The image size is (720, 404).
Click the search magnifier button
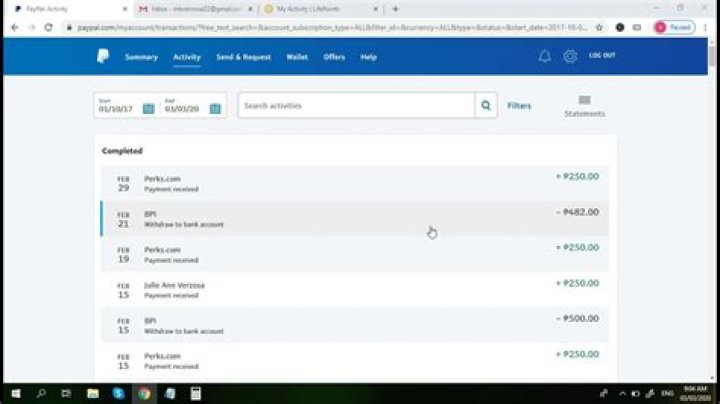coord(486,106)
